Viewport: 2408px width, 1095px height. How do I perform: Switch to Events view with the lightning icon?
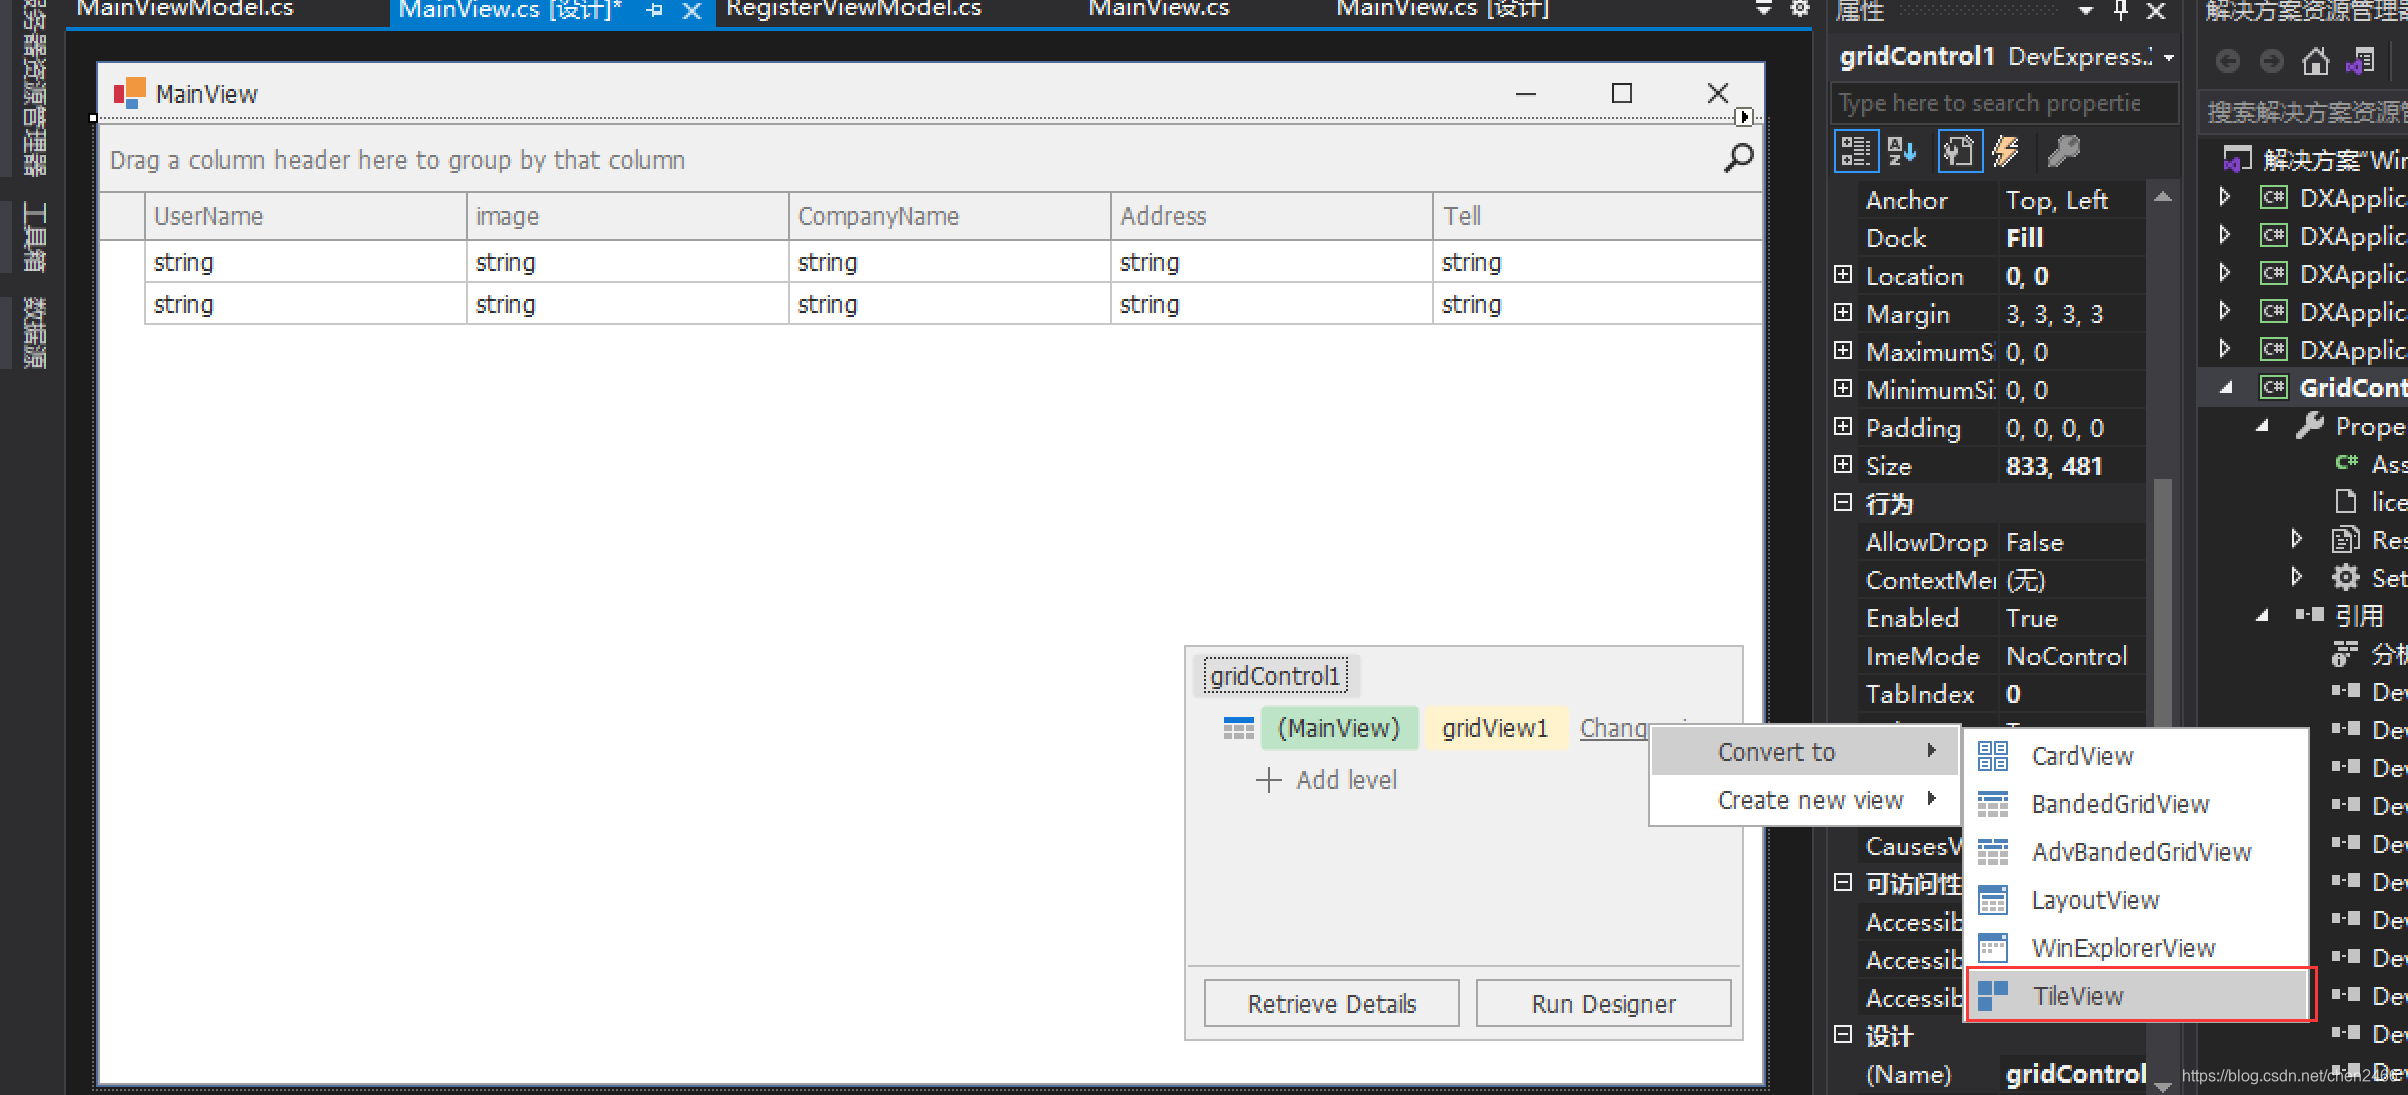point(2007,151)
